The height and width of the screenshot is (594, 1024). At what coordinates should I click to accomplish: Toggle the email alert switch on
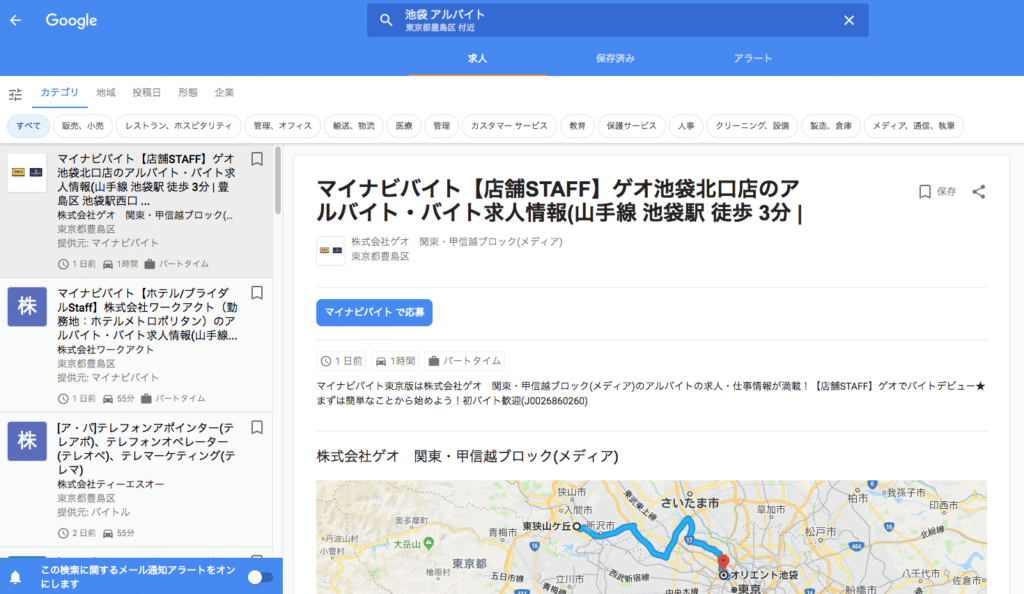[x=260, y=577]
